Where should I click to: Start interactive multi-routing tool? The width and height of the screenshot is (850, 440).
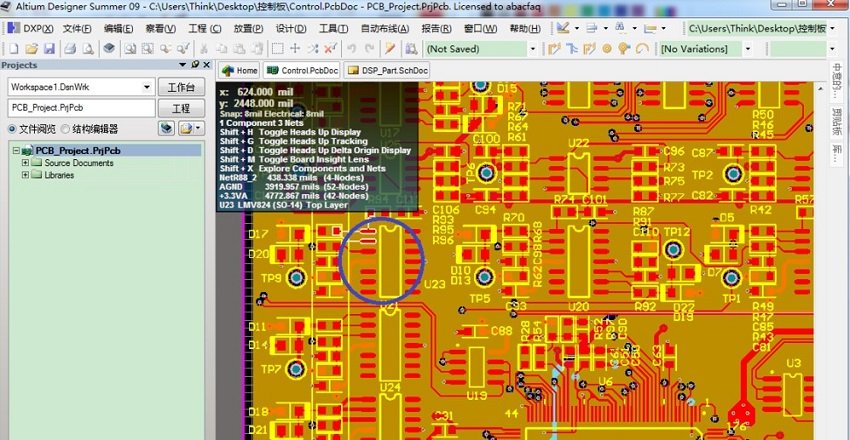pos(589,49)
